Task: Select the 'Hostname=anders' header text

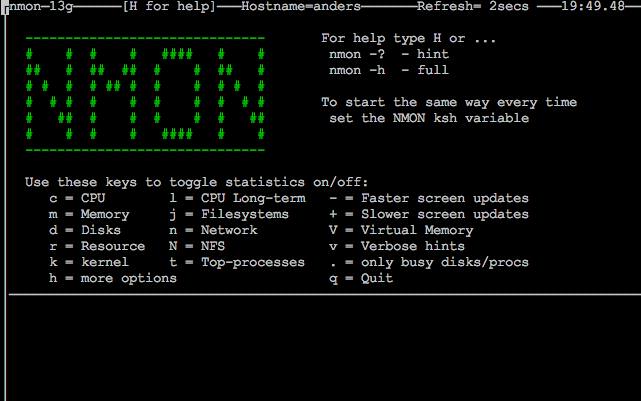Action: coord(301,6)
